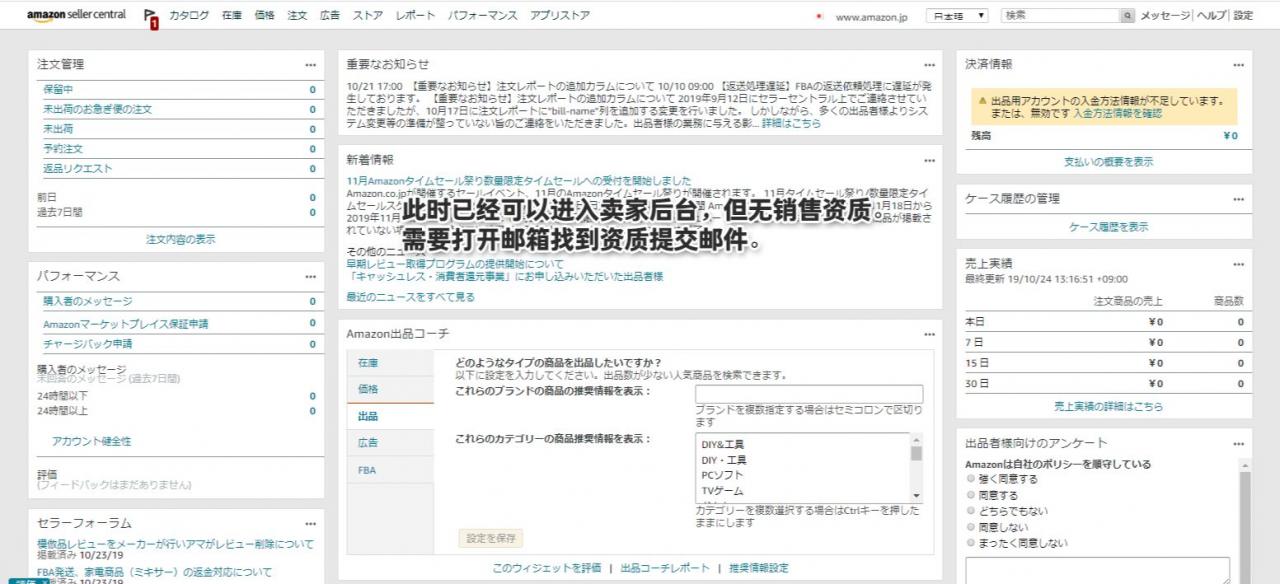Open the notification flag with badge 1

(150, 17)
